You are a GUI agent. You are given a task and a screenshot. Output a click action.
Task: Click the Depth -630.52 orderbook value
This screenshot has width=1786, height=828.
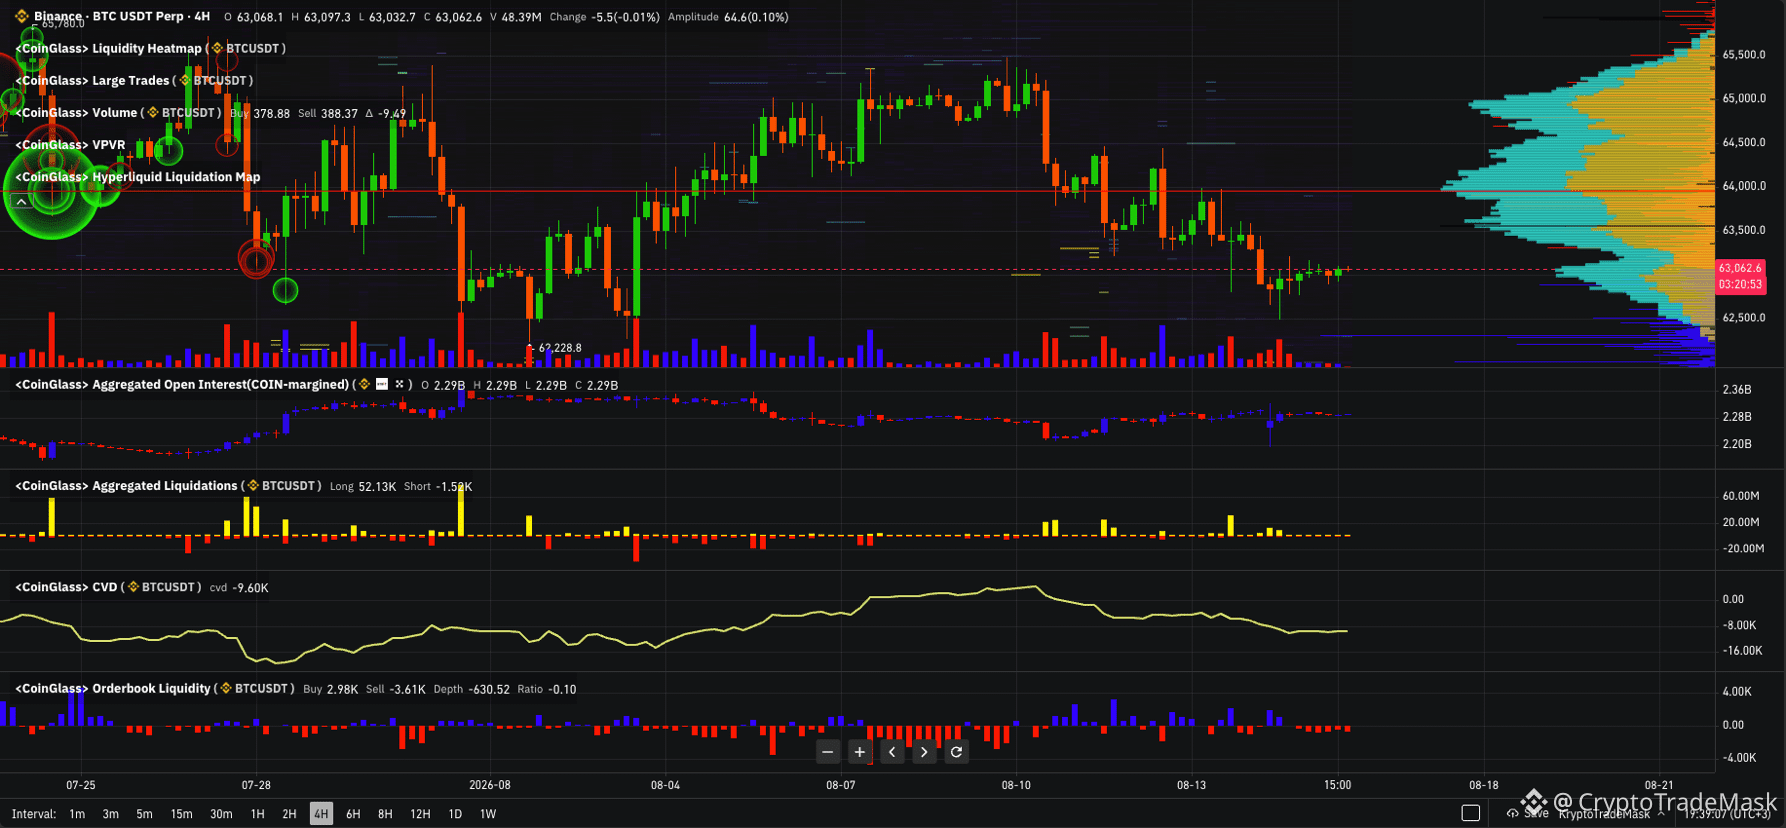pos(472,690)
